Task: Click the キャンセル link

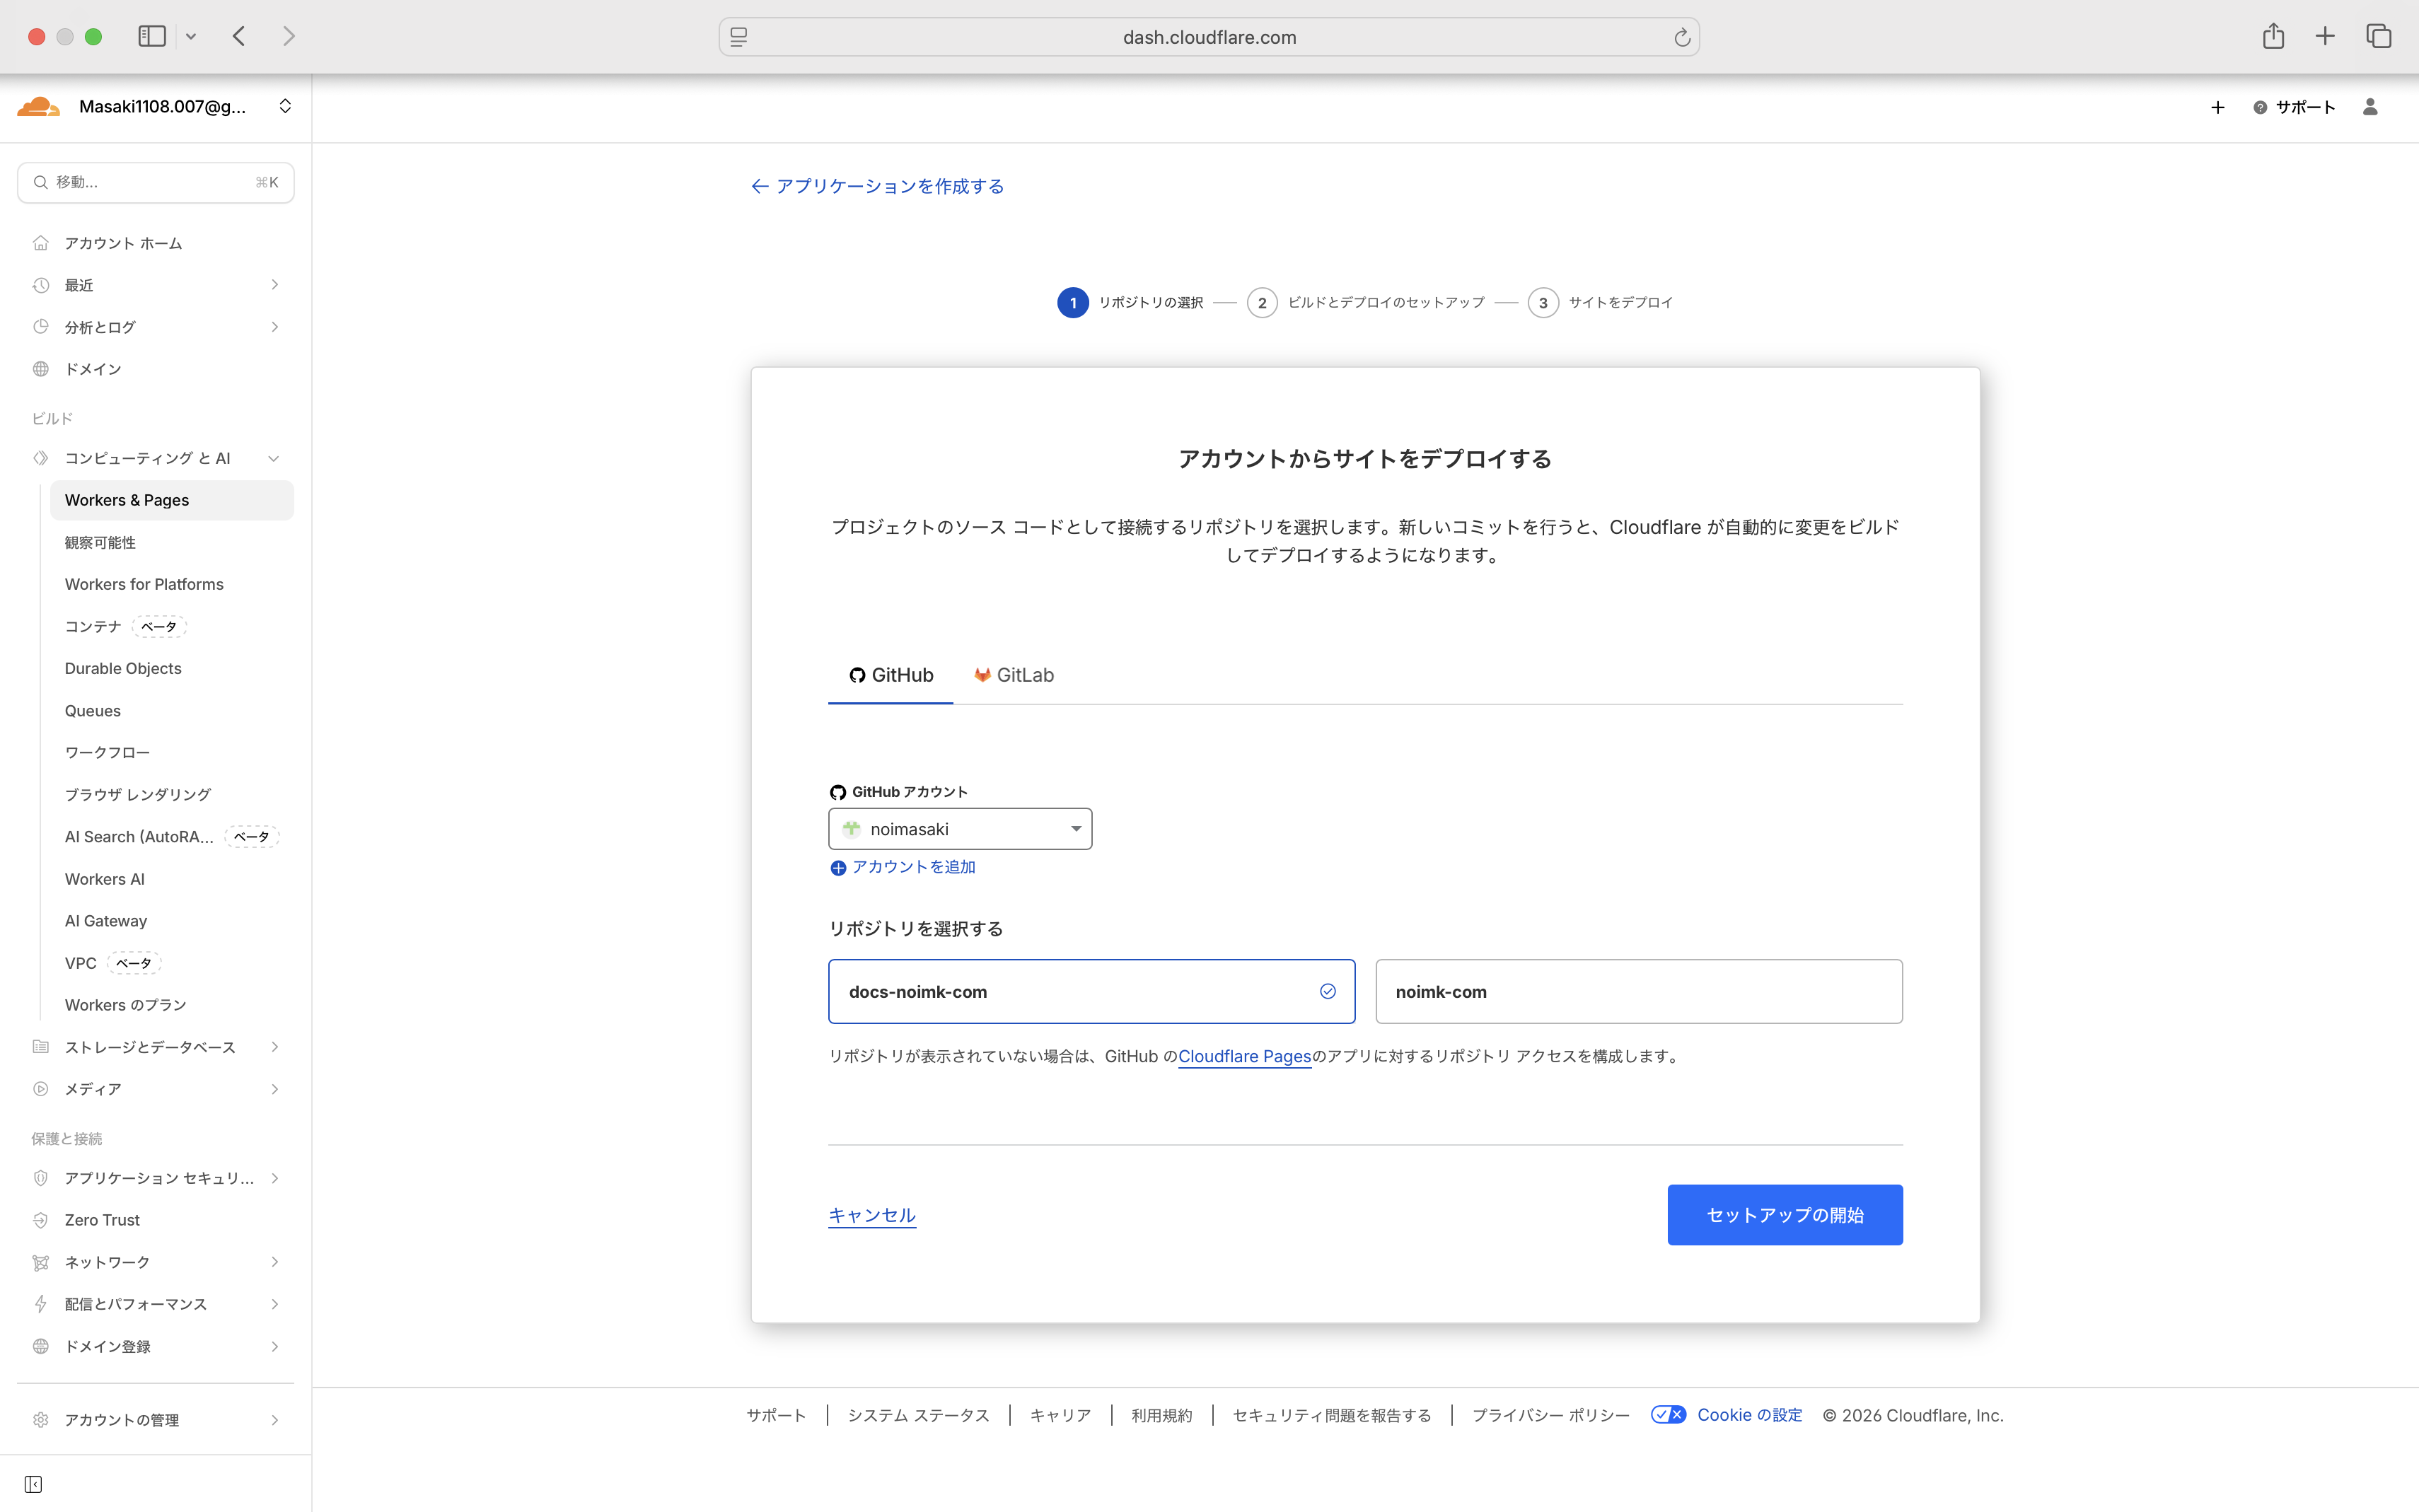Action: [x=872, y=1214]
